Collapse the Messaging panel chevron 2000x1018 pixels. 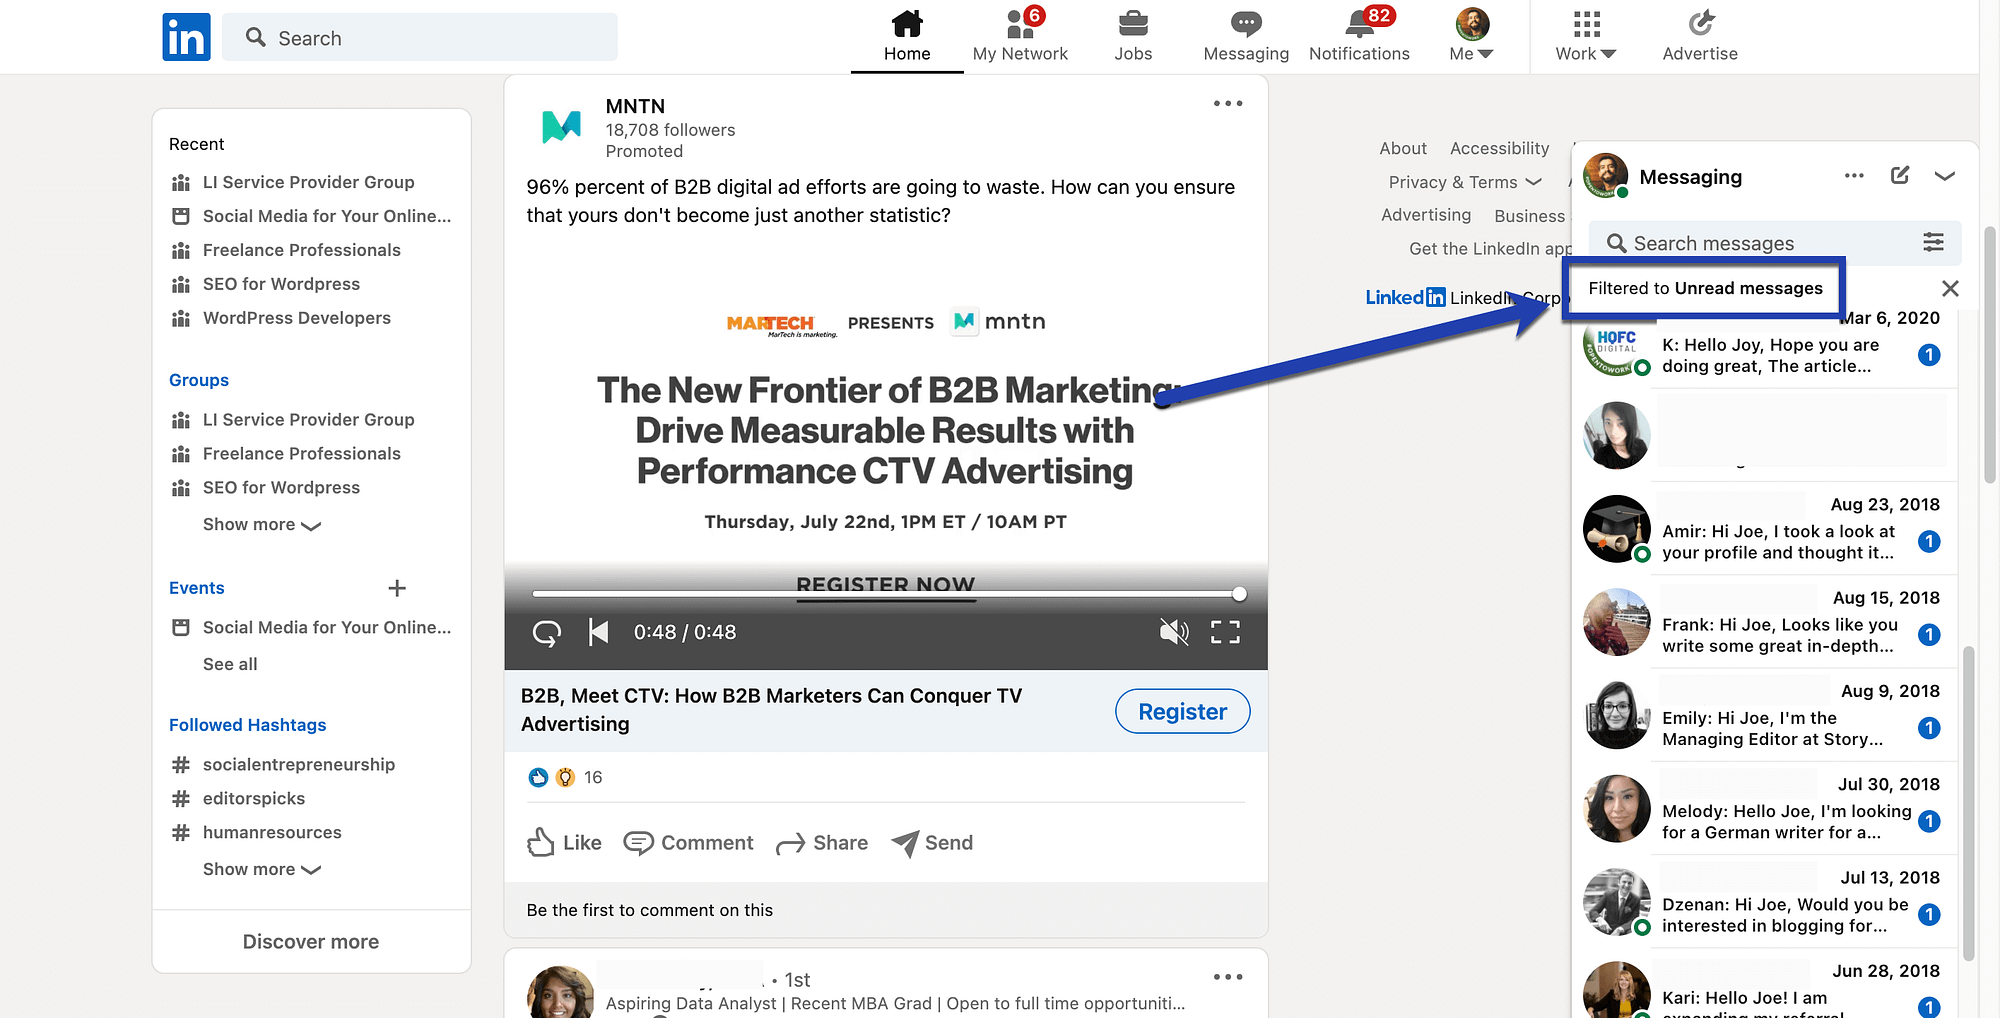1945,176
